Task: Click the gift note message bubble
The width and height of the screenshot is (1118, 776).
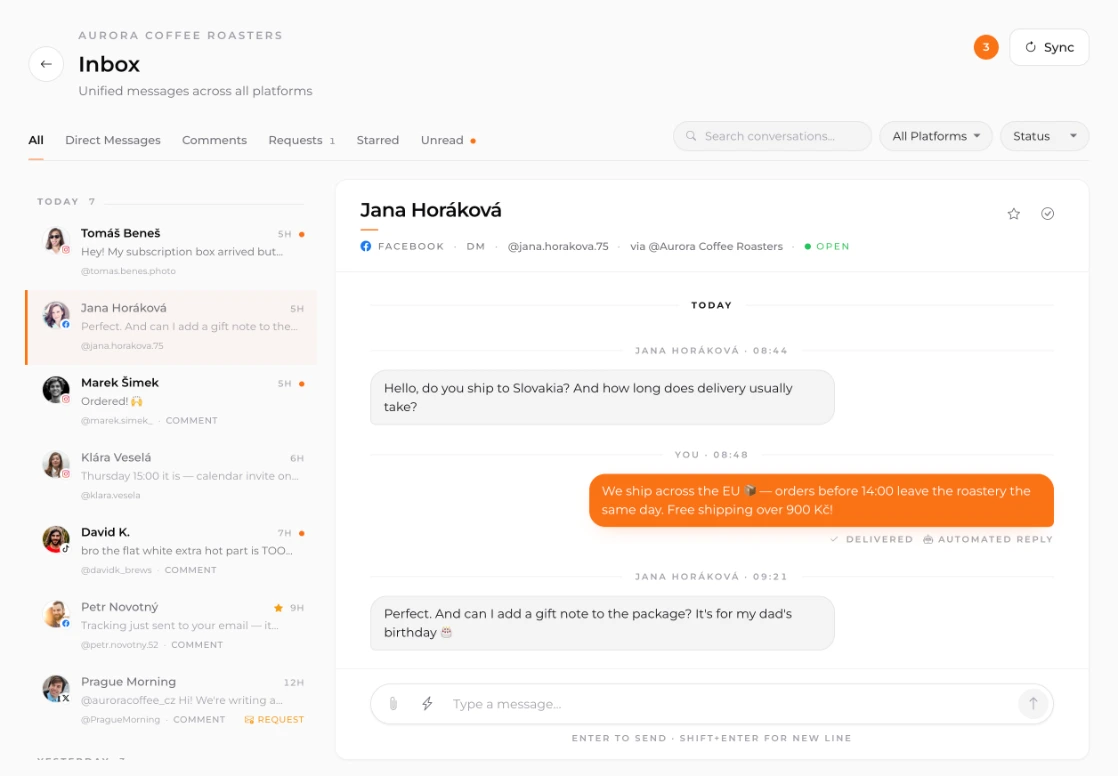Action: (602, 623)
